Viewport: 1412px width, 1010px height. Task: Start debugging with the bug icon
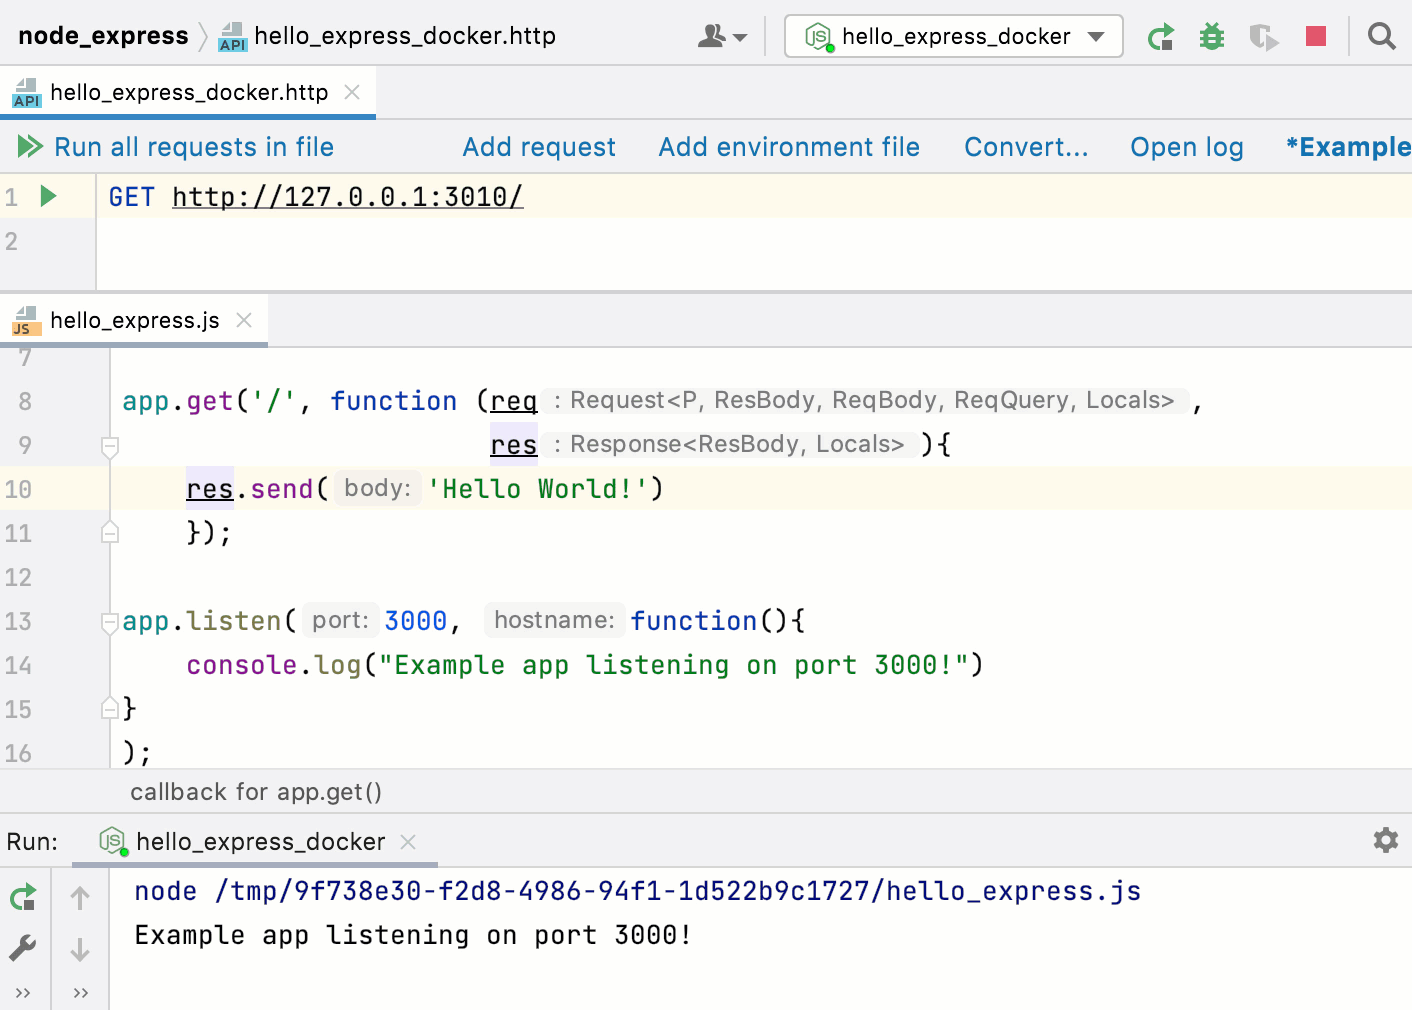click(x=1211, y=36)
